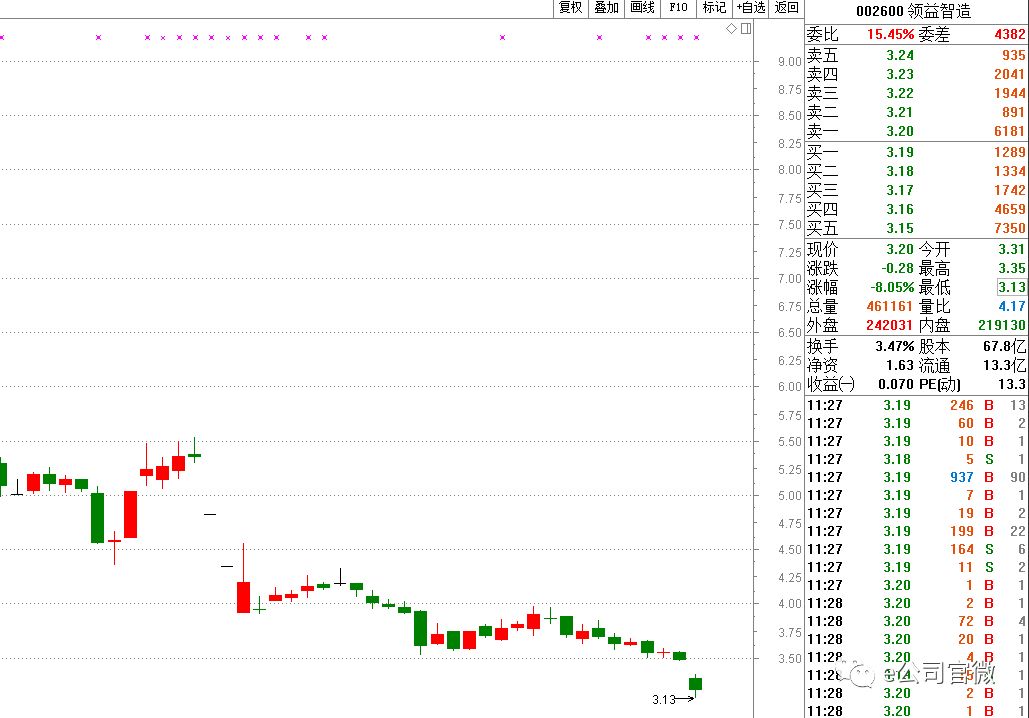
Task: Click the 股本 67.8亿 value
Action: point(1004,346)
